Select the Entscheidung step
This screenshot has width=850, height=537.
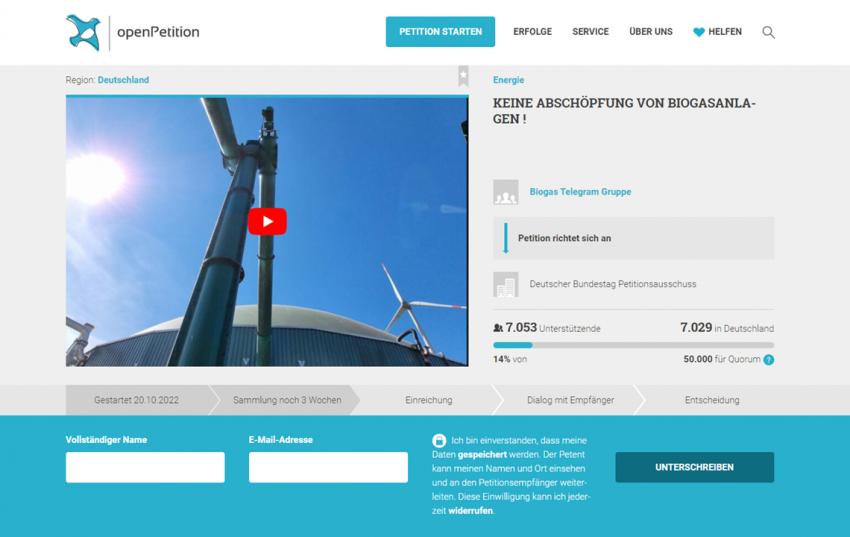[712, 400]
